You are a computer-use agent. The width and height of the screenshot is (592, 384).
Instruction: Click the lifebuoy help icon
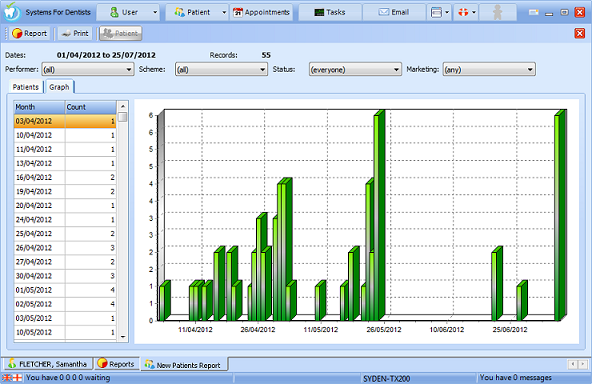pos(463,12)
